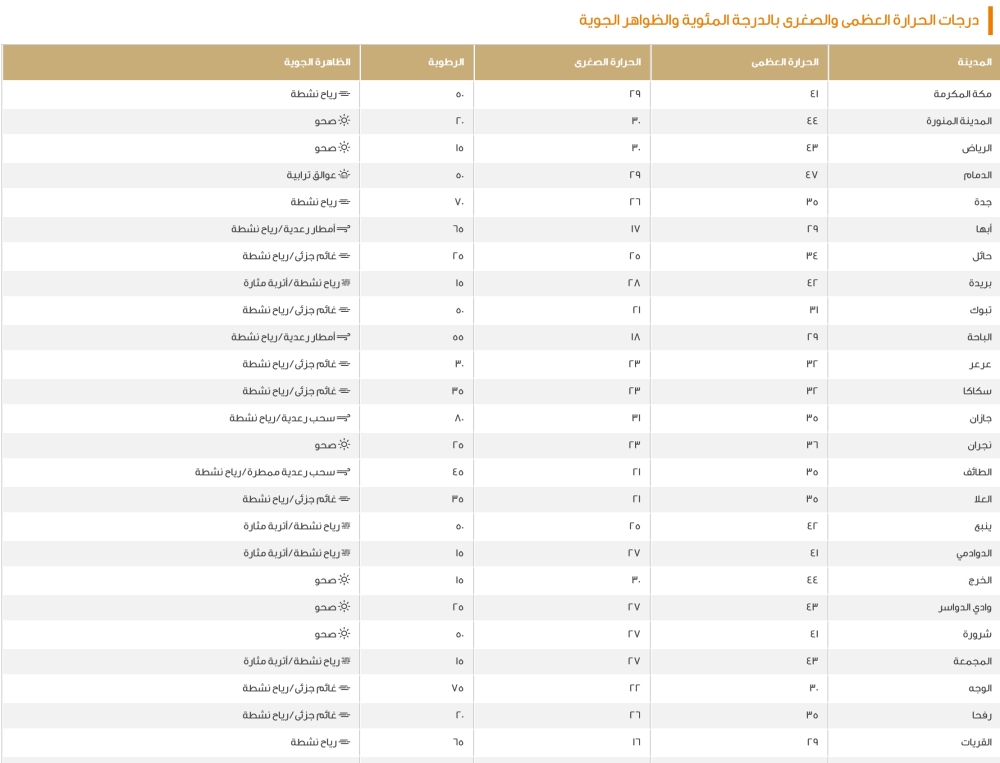Click the page title about temperature degrees

(779, 20)
